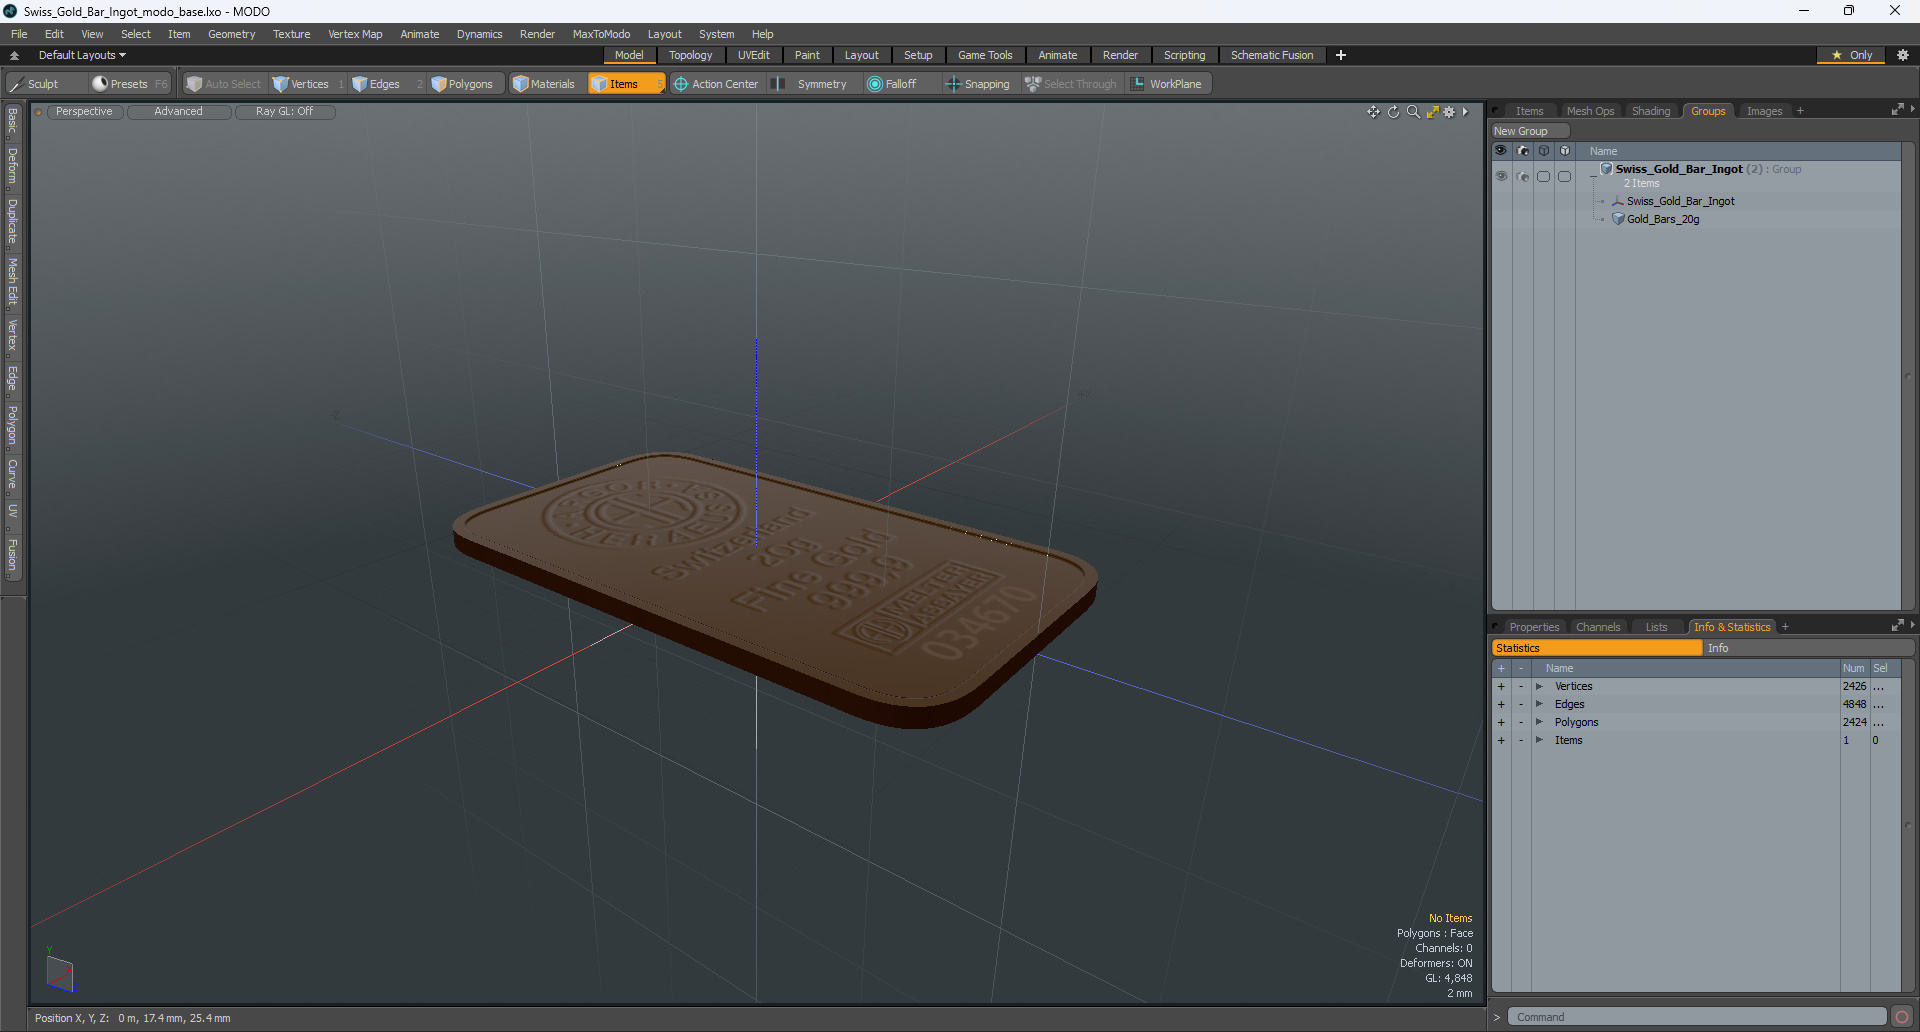Switch to Polygons selection mode
The image size is (1920, 1032).
463,84
